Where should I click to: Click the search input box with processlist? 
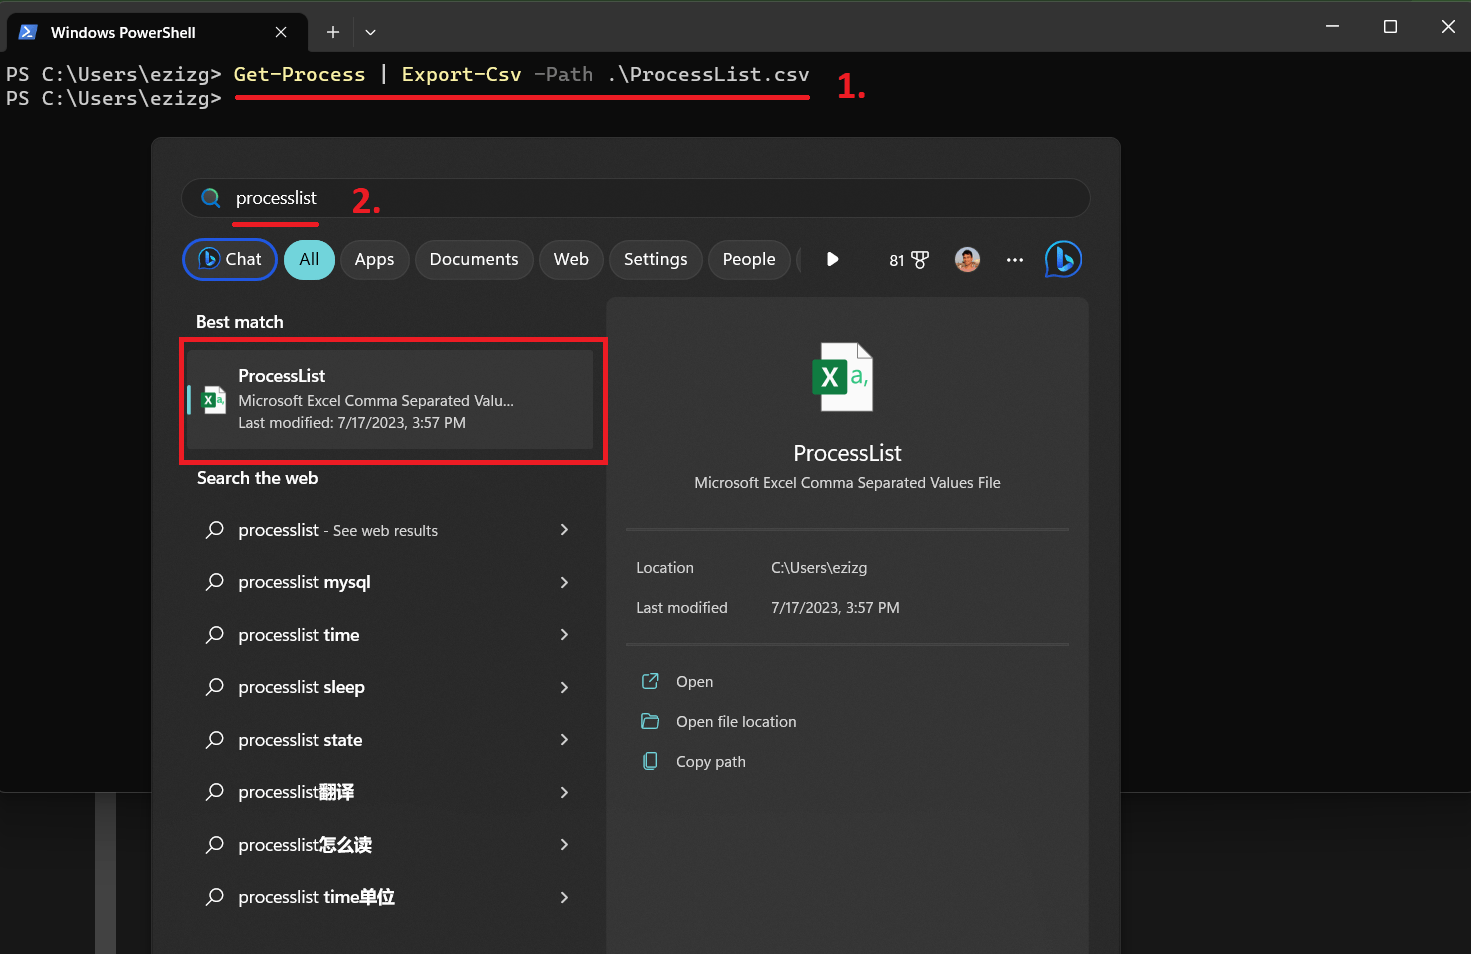tap(640, 198)
